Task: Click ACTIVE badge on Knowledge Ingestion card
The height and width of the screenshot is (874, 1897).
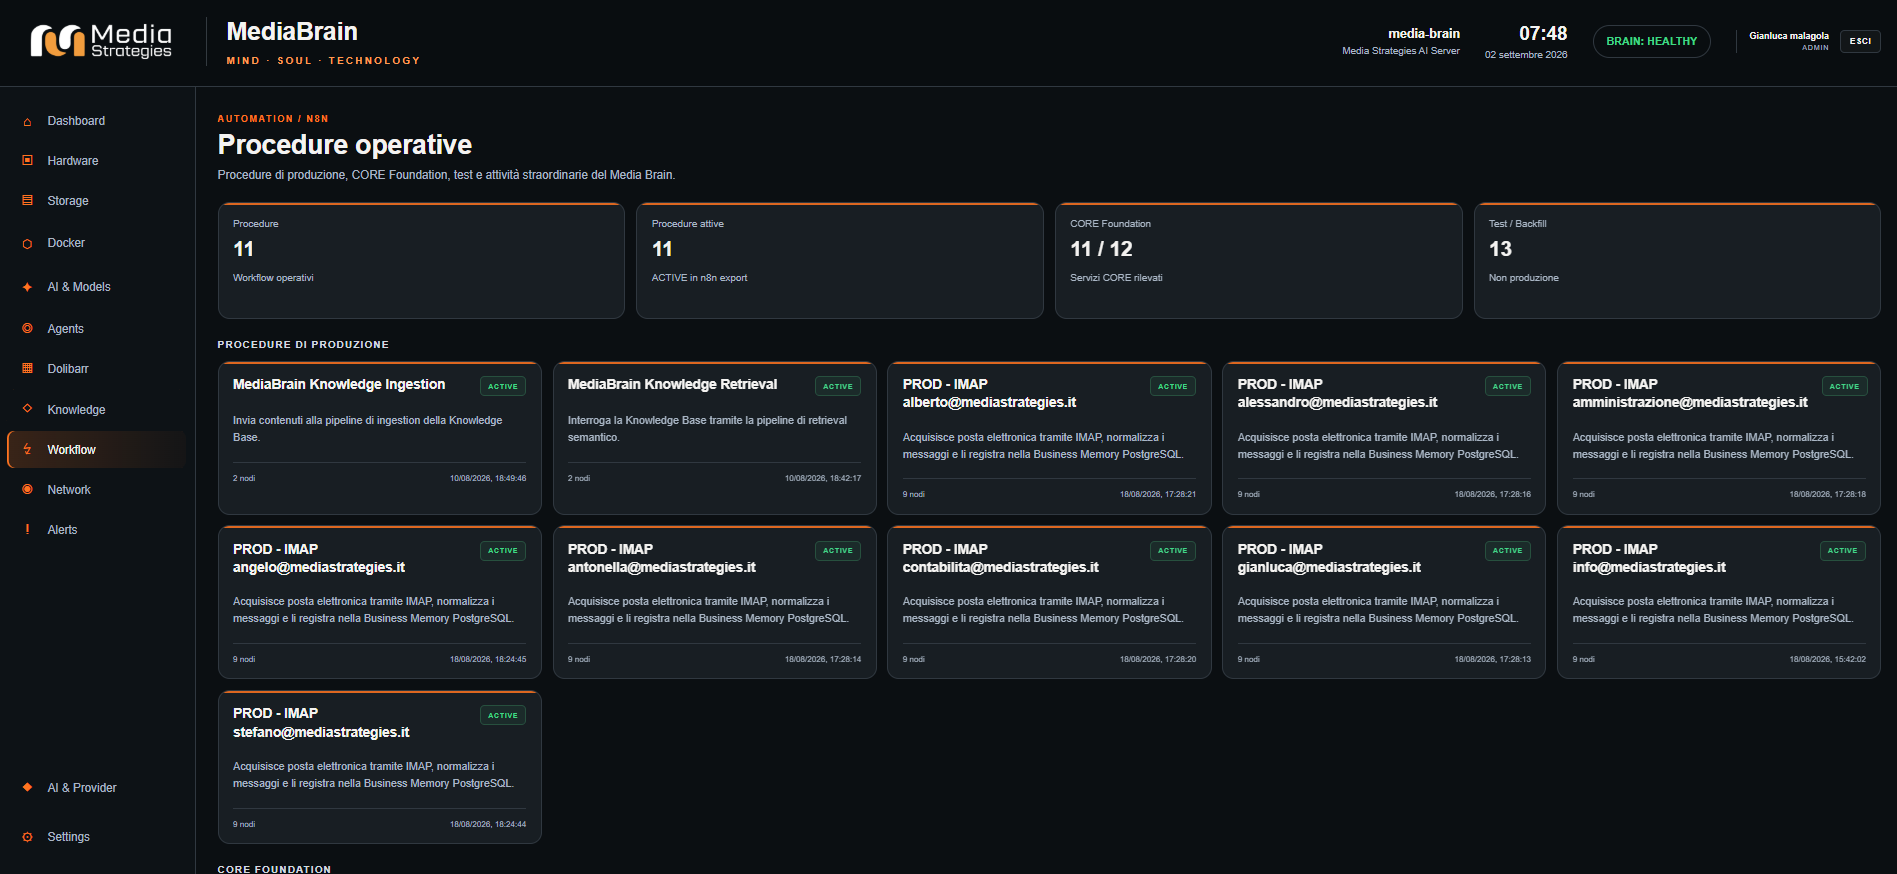Action: [503, 386]
